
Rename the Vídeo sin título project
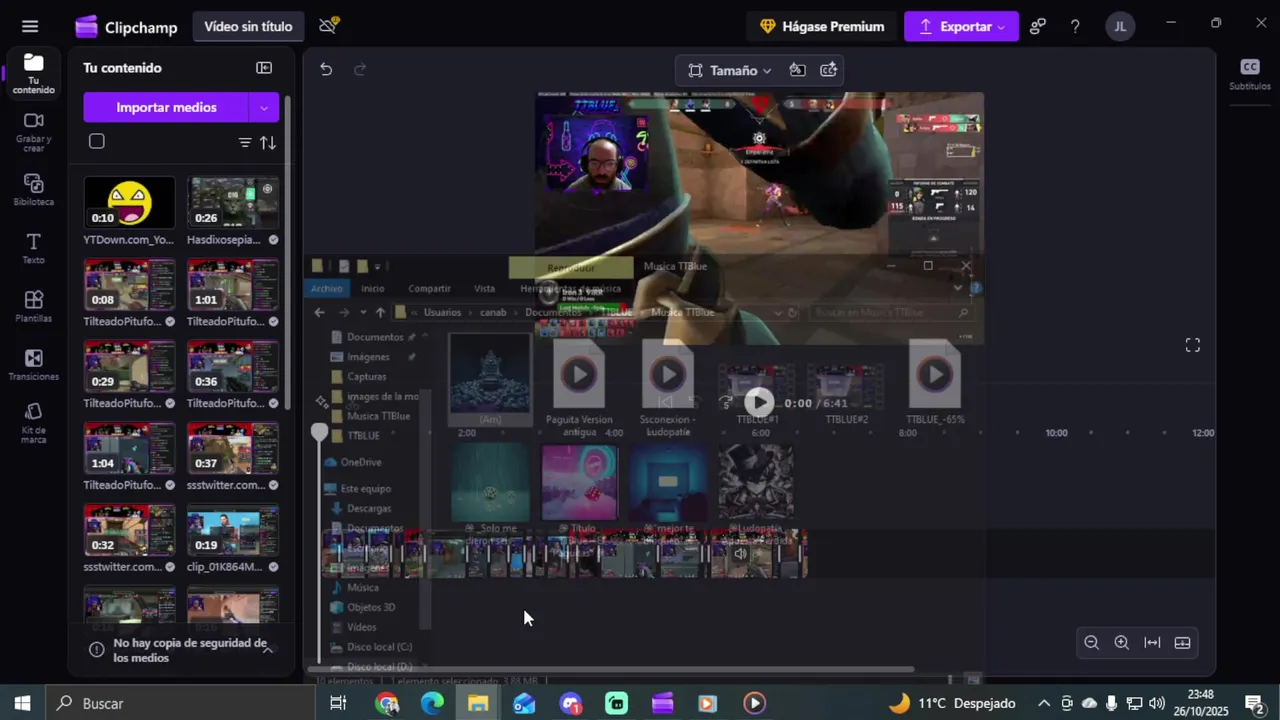248,27
